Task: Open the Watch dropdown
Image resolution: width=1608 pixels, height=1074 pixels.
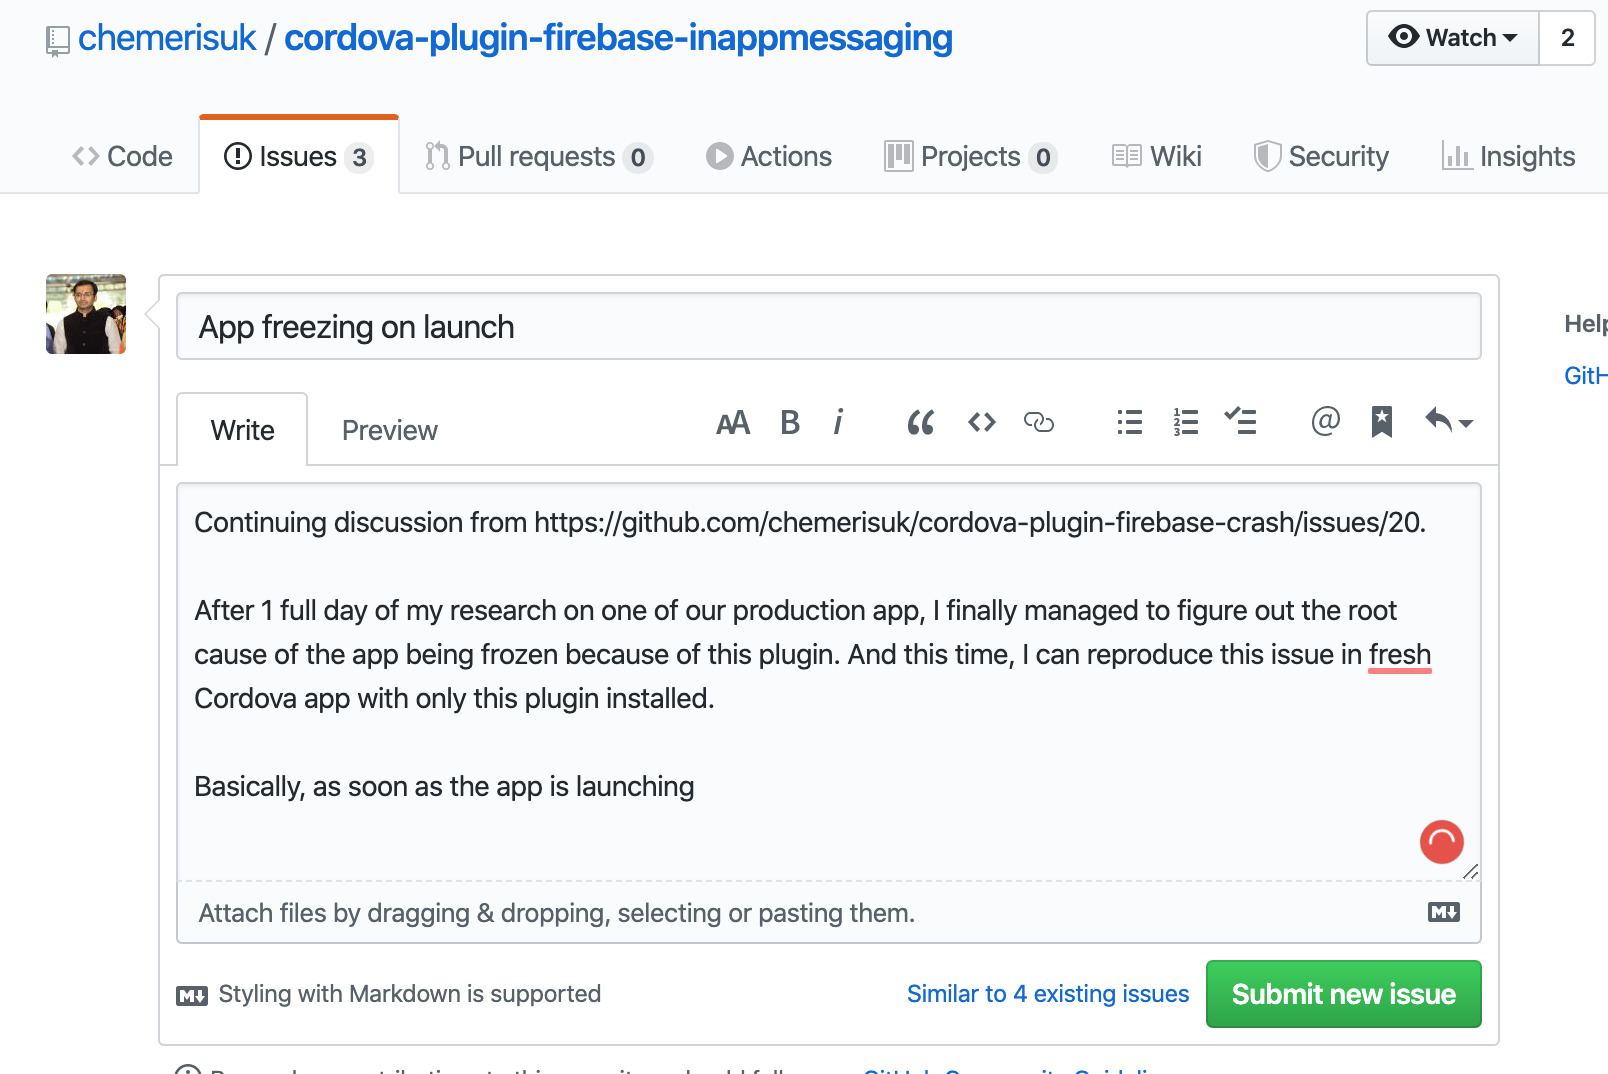Action: [1450, 37]
